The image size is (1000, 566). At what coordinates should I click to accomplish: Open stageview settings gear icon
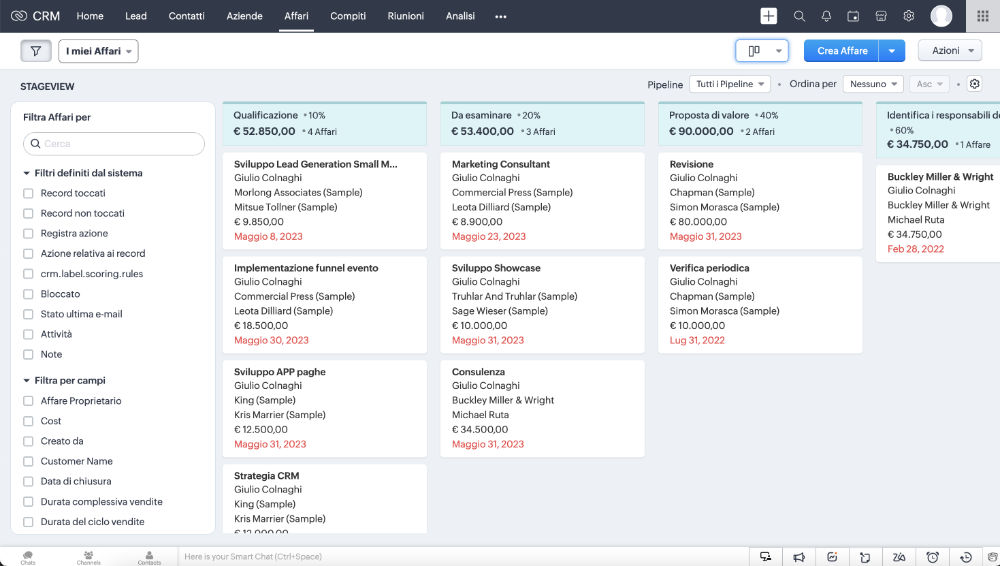tap(974, 84)
